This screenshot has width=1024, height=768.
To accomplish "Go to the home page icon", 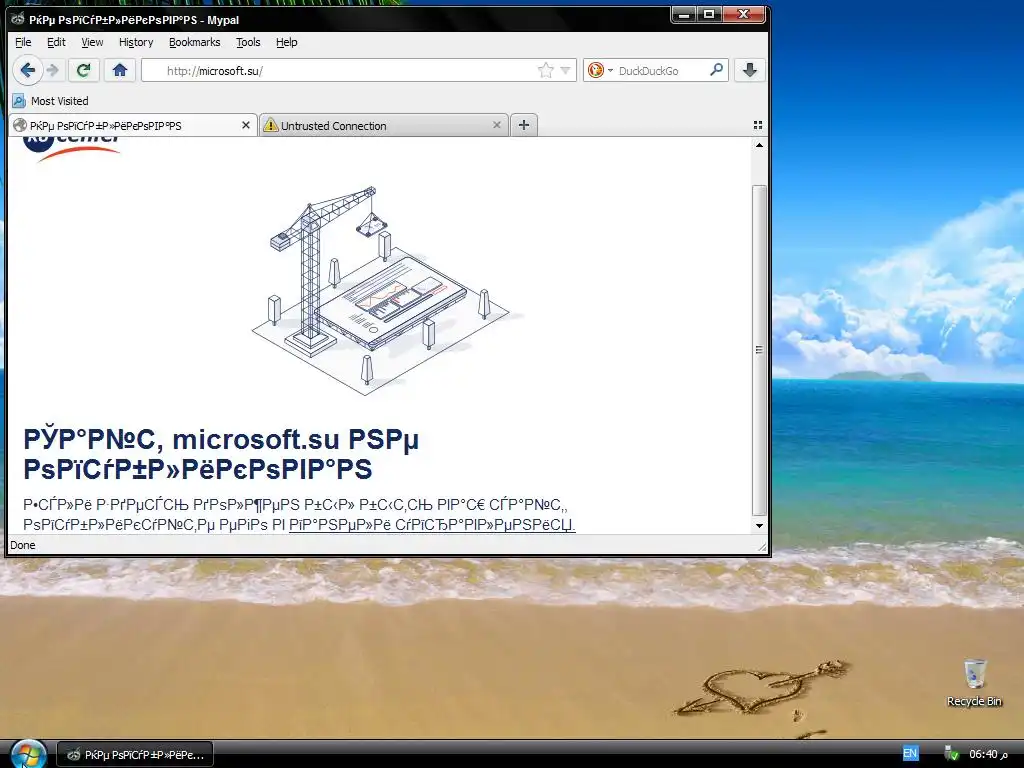I will [120, 70].
